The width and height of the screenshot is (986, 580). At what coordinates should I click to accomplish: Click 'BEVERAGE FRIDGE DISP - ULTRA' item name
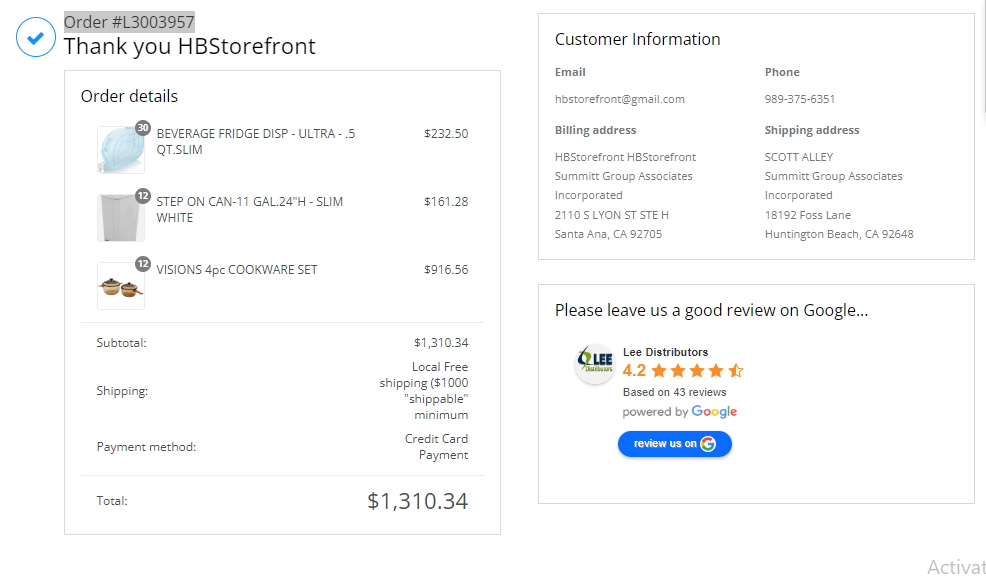point(255,142)
